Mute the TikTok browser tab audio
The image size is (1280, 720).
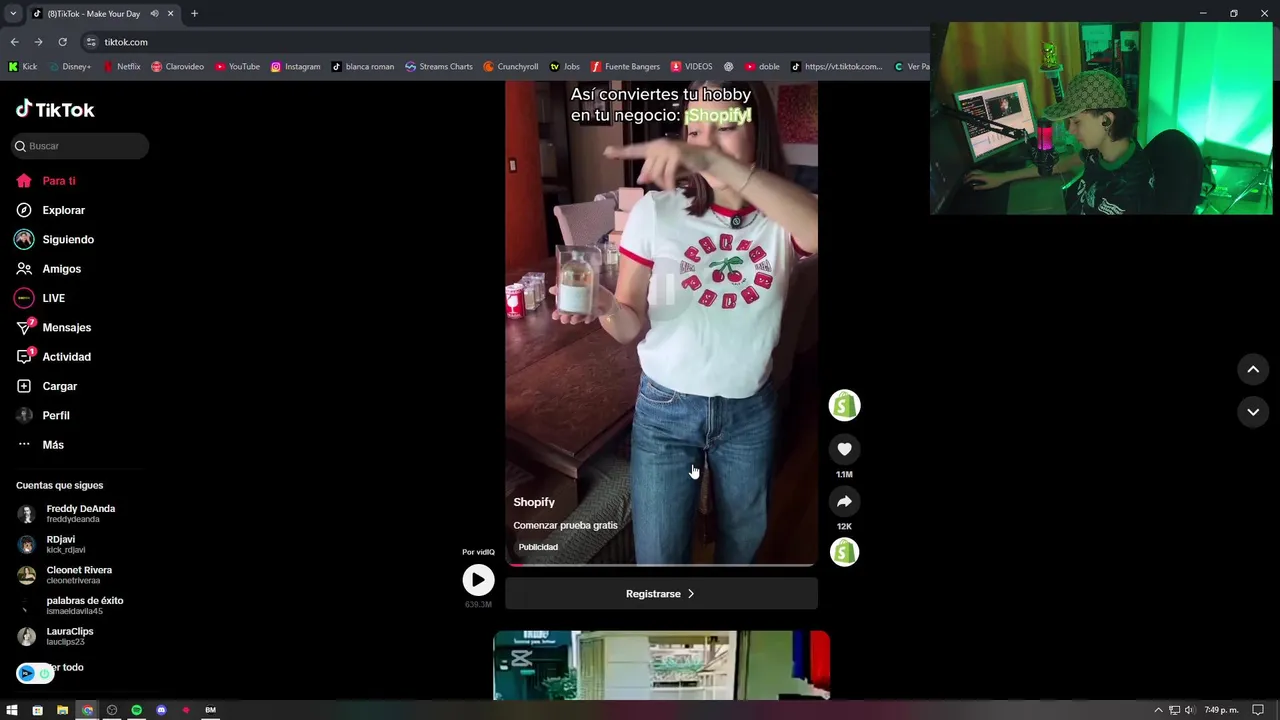click(154, 14)
